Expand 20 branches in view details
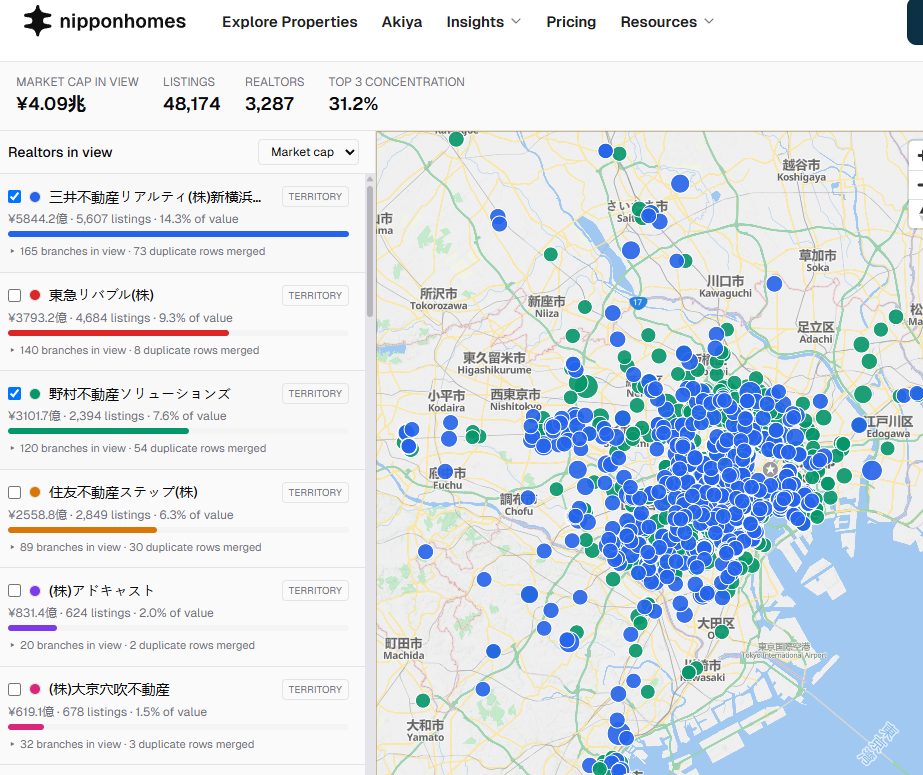This screenshot has height=775, width=923. click(132, 646)
